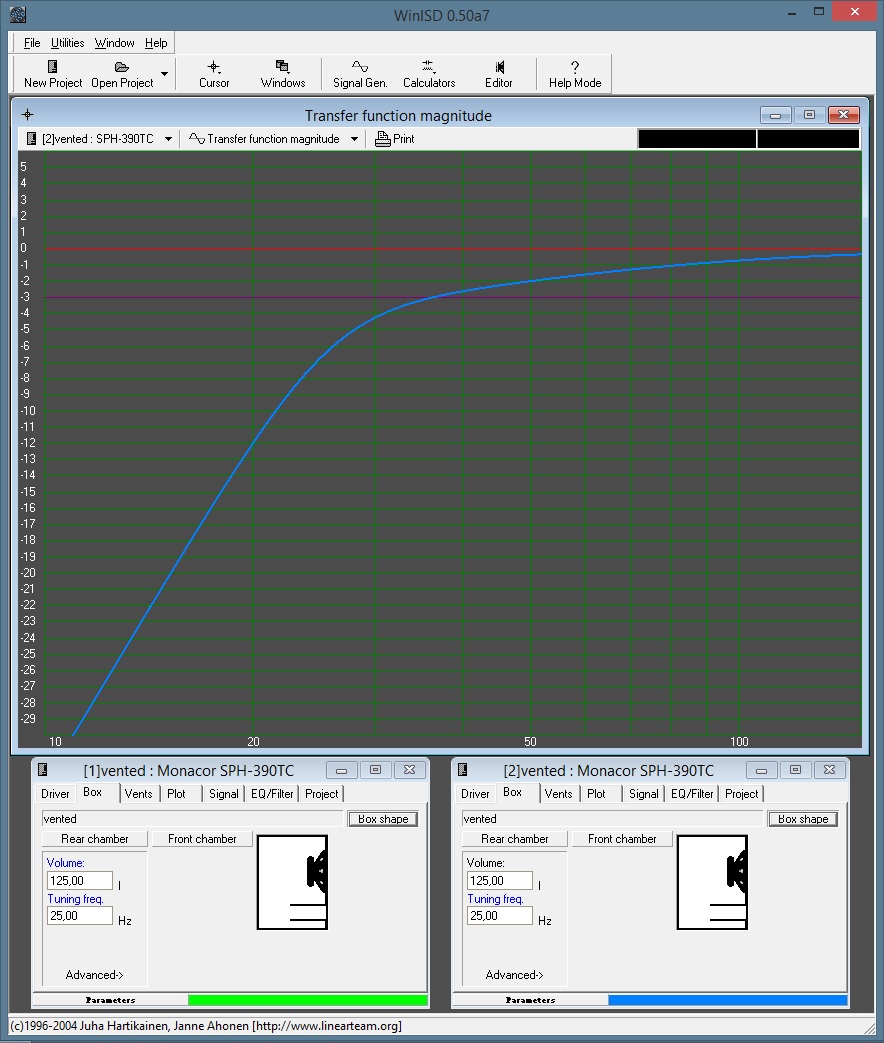Click the green color bar of project [1]

tap(307, 1000)
